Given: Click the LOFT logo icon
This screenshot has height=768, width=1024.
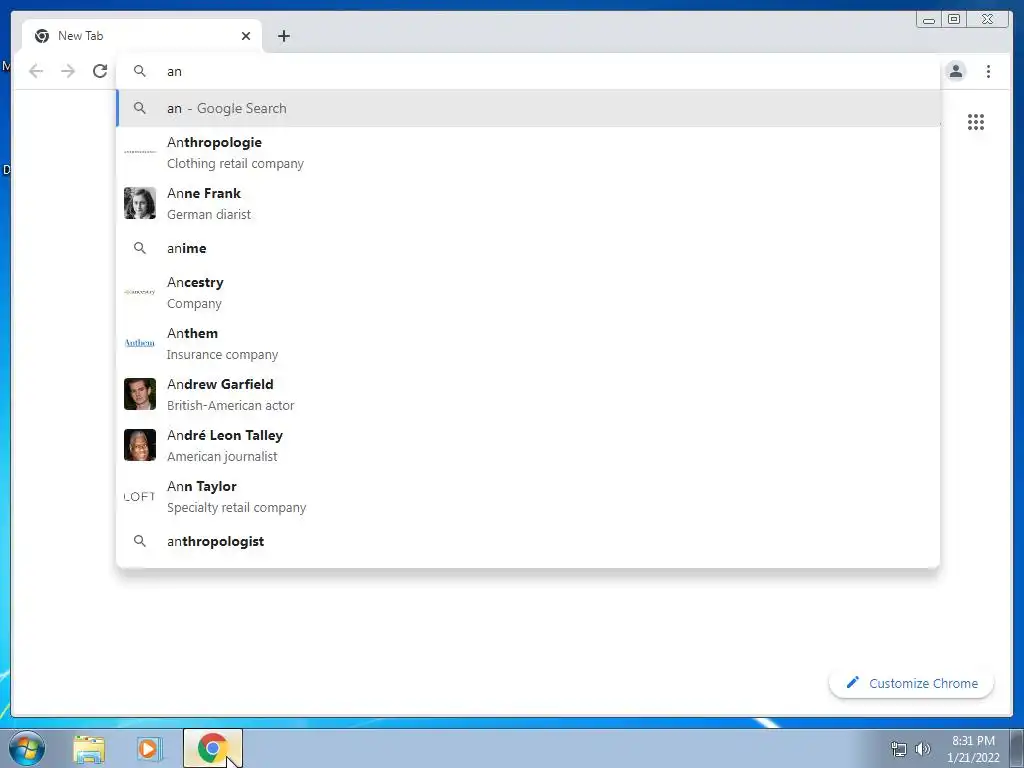Looking at the screenshot, I should (140, 496).
